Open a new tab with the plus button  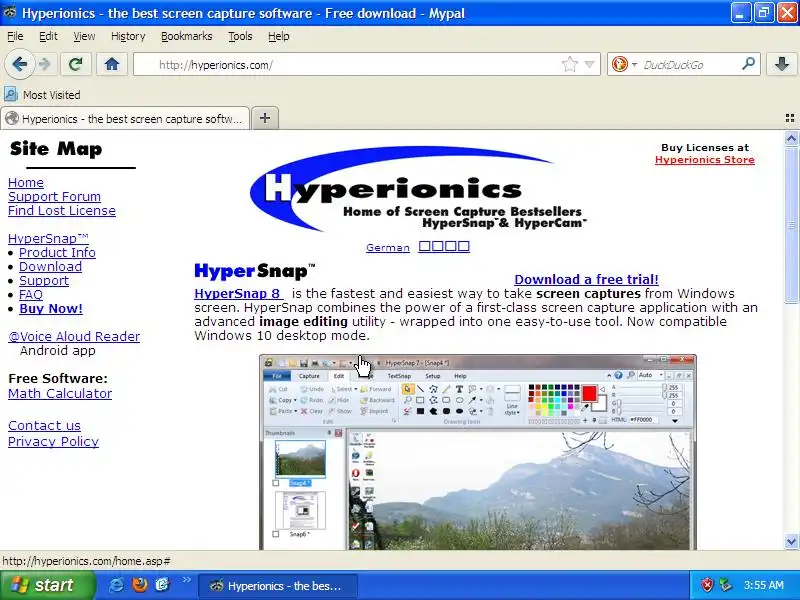pos(265,118)
